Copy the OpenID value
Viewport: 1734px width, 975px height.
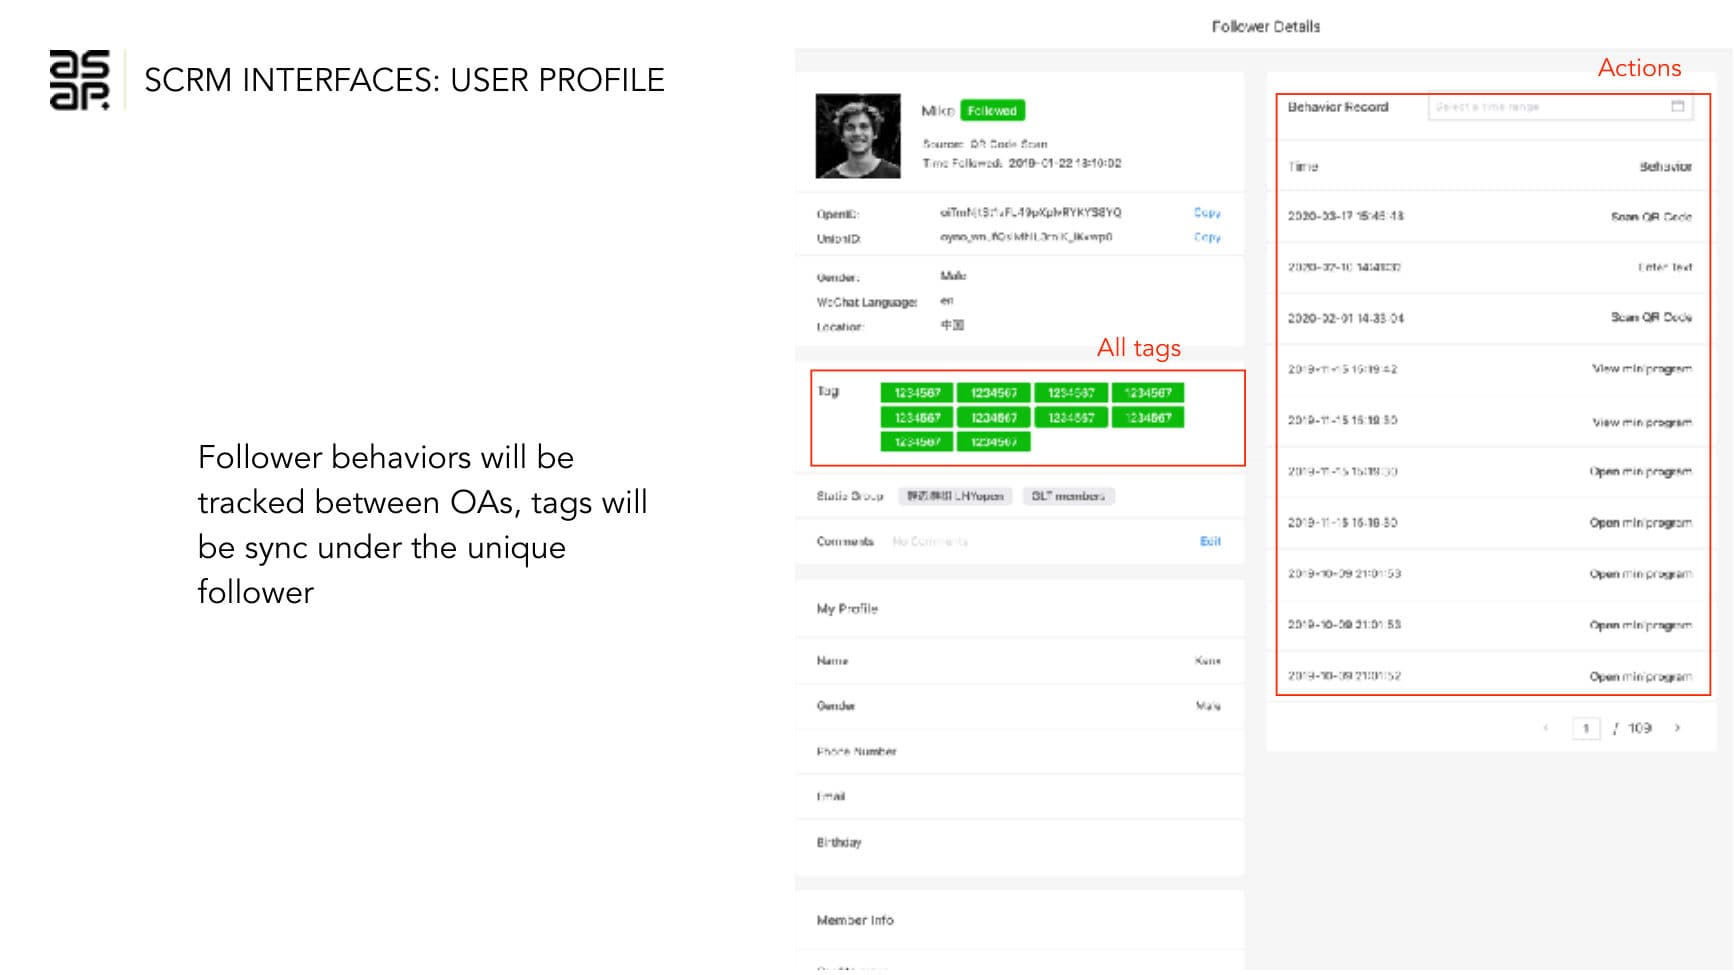click(x=1207, y=213)
